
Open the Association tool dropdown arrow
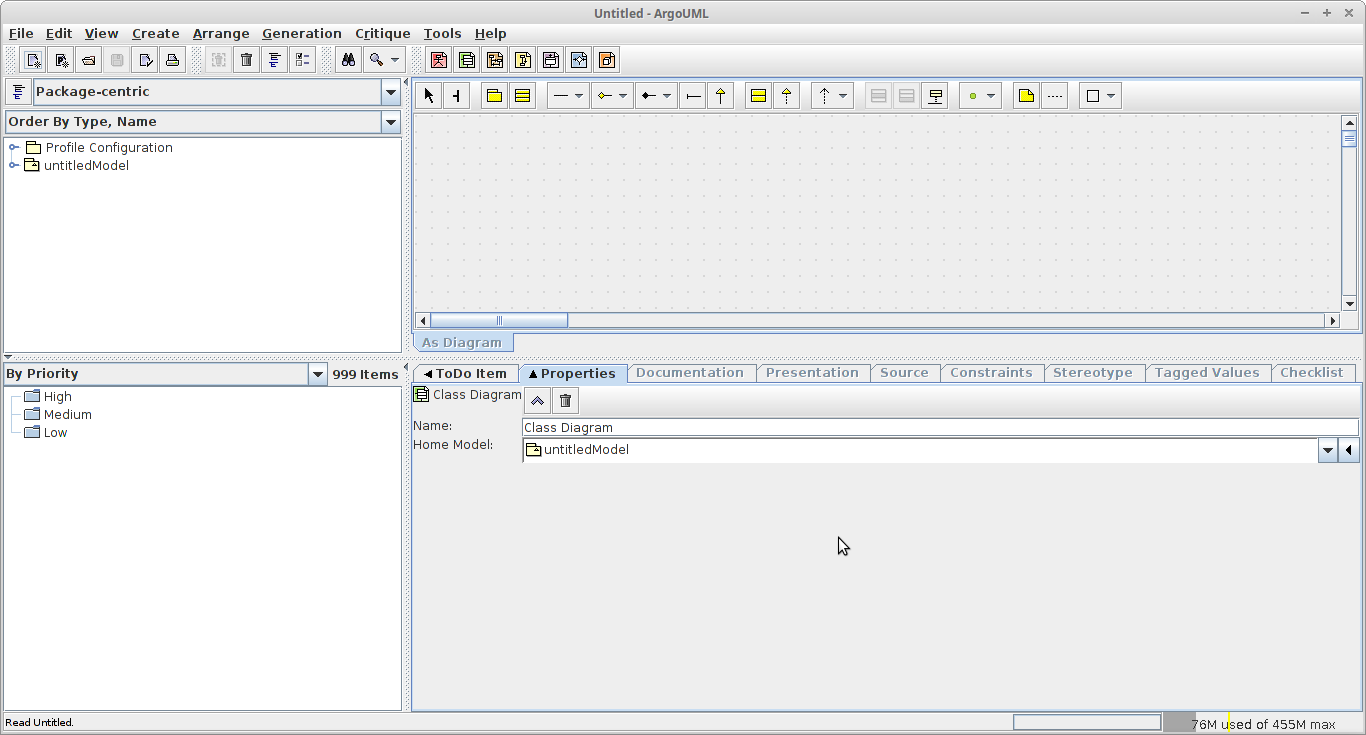[579, 96]
